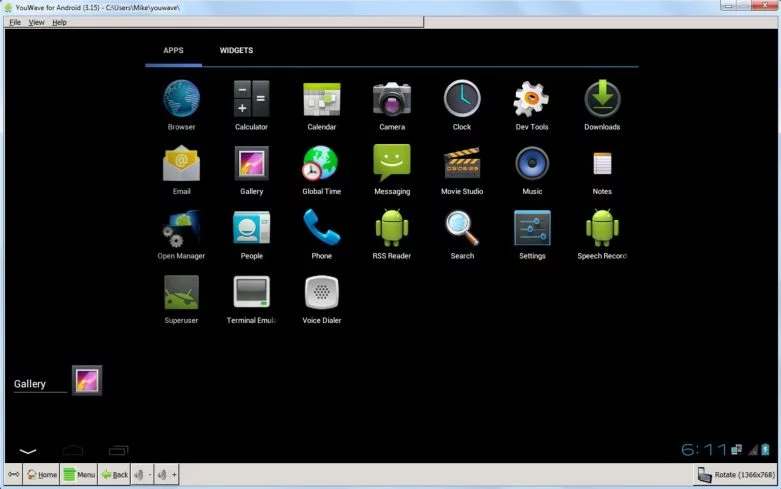The width and height of the screenshot is (781, 489).
Task: Open the Messaging app
Action: coord(392,169)
